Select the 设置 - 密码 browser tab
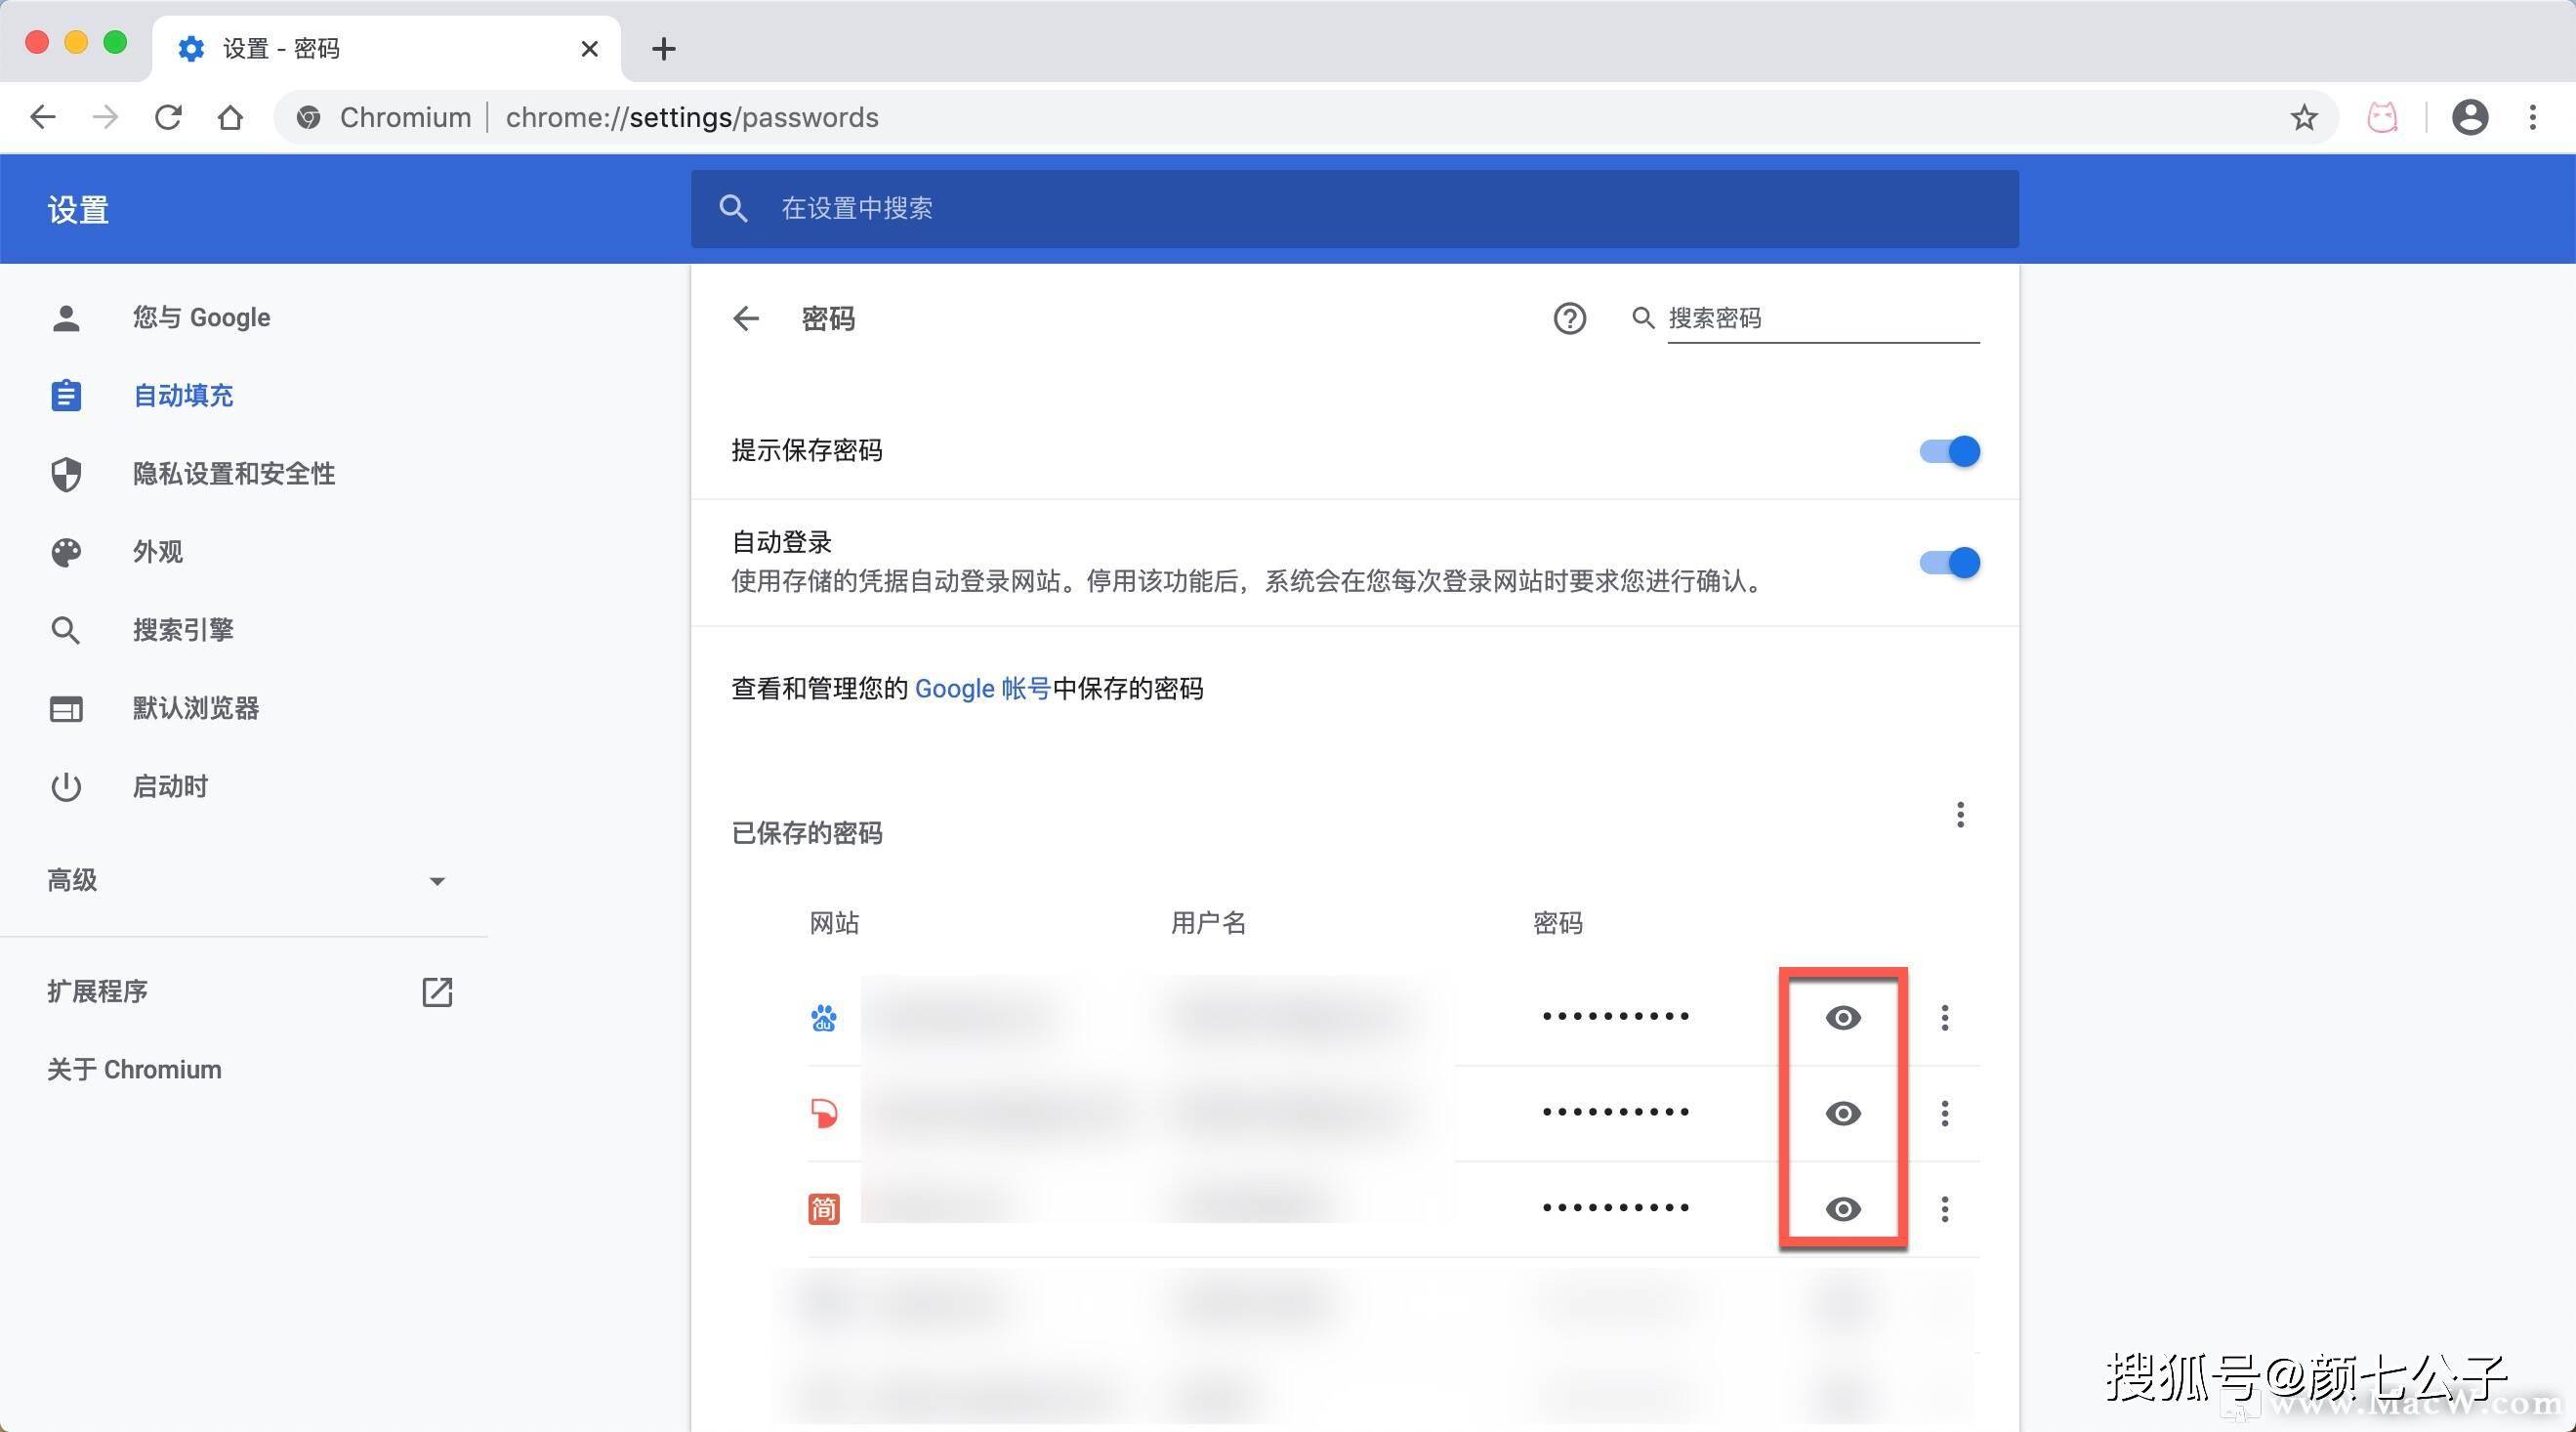The height and width of the screenshot is (1432, 2576). coord(386,48)
